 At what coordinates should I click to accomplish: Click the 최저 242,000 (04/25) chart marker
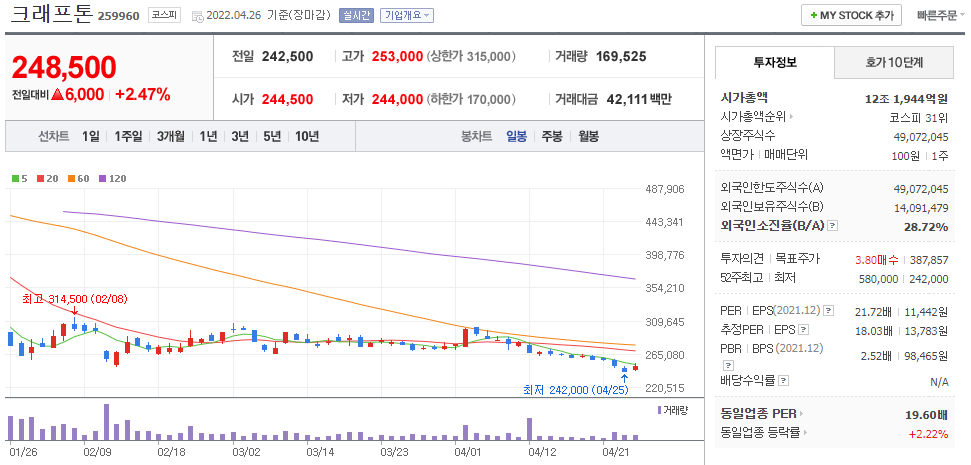click(576, 391)
